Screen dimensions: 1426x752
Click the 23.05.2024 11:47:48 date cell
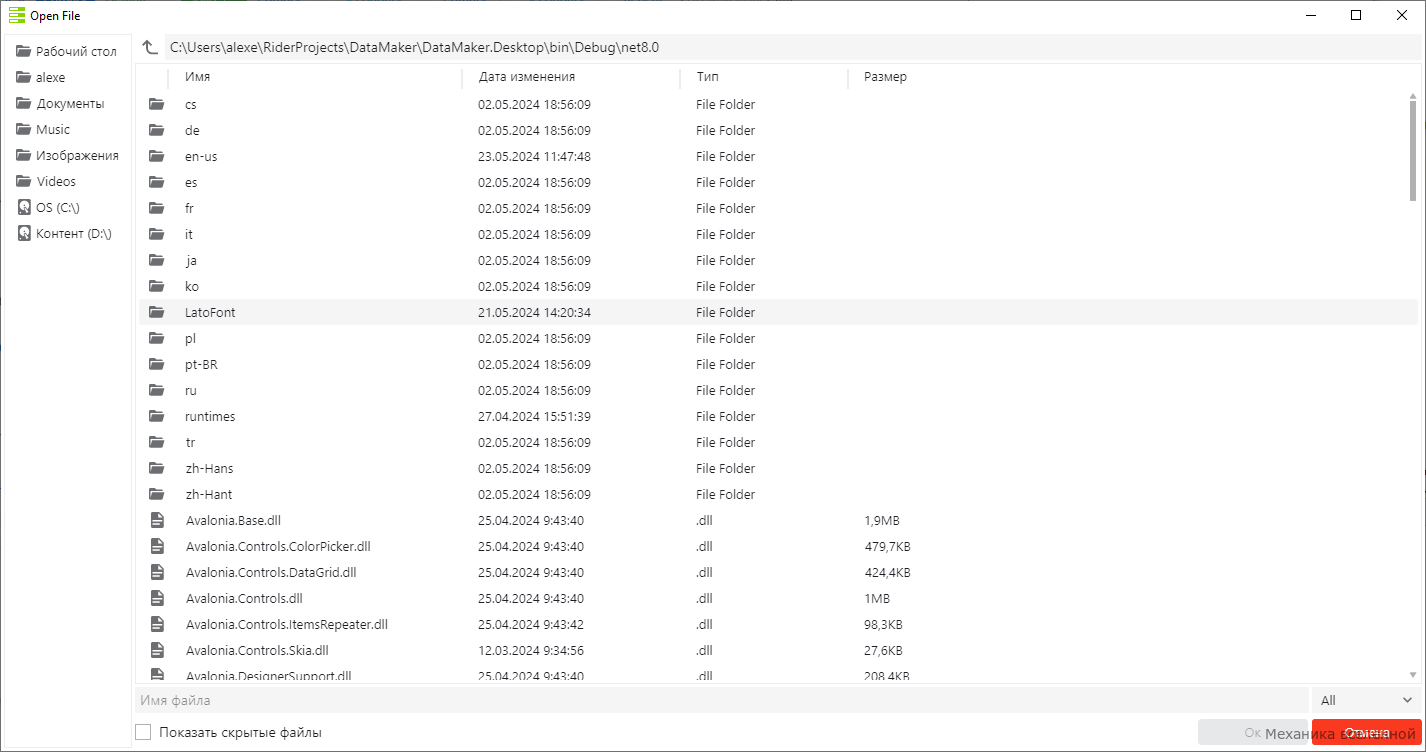click(x=534, y=156)
